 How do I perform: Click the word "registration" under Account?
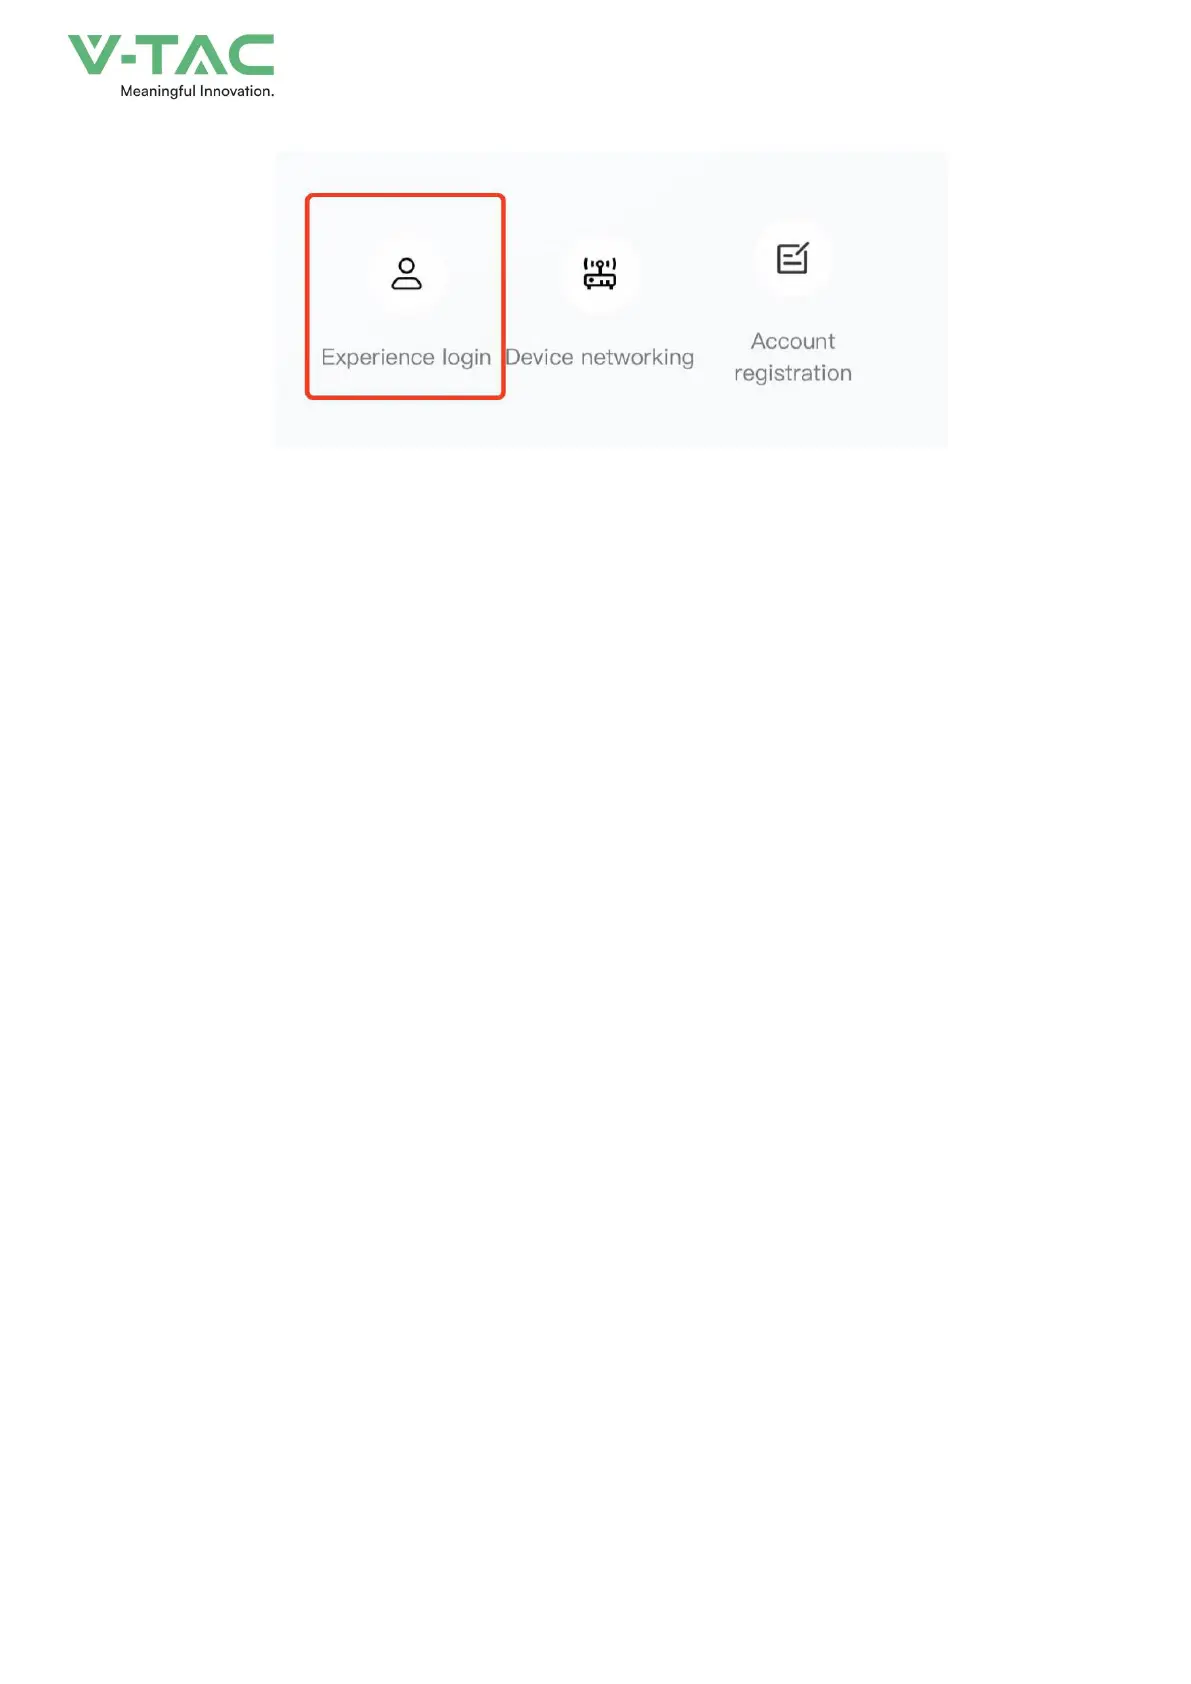click(x=793, y=374)
